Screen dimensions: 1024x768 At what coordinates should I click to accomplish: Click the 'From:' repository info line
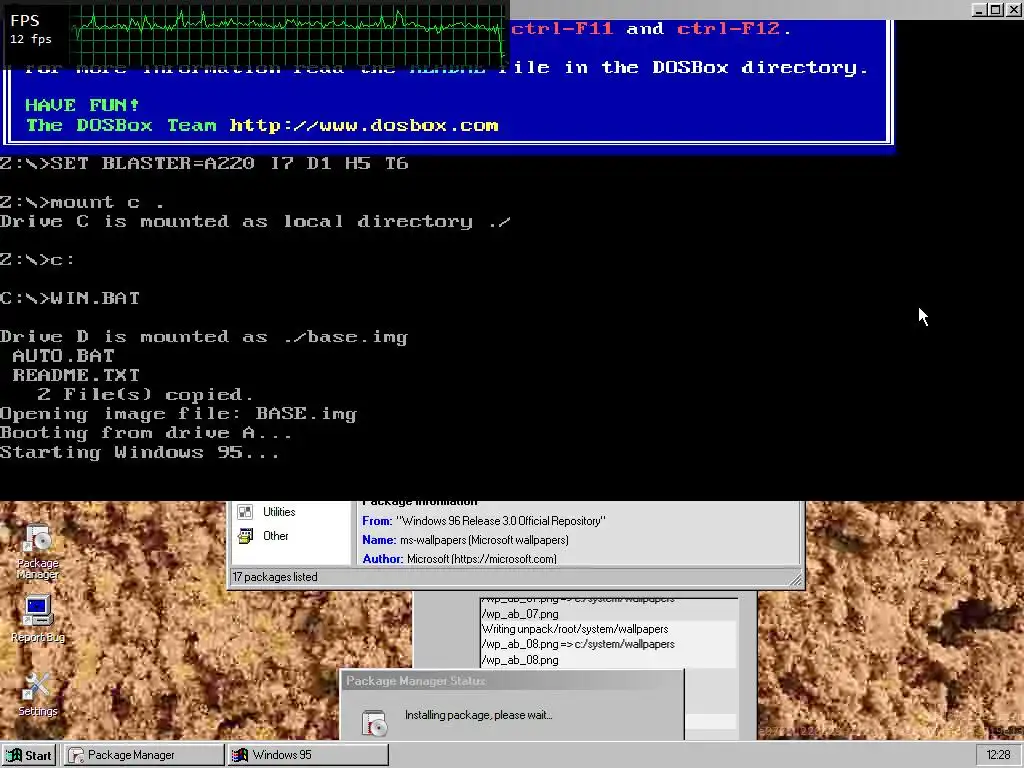coord(483,520)
